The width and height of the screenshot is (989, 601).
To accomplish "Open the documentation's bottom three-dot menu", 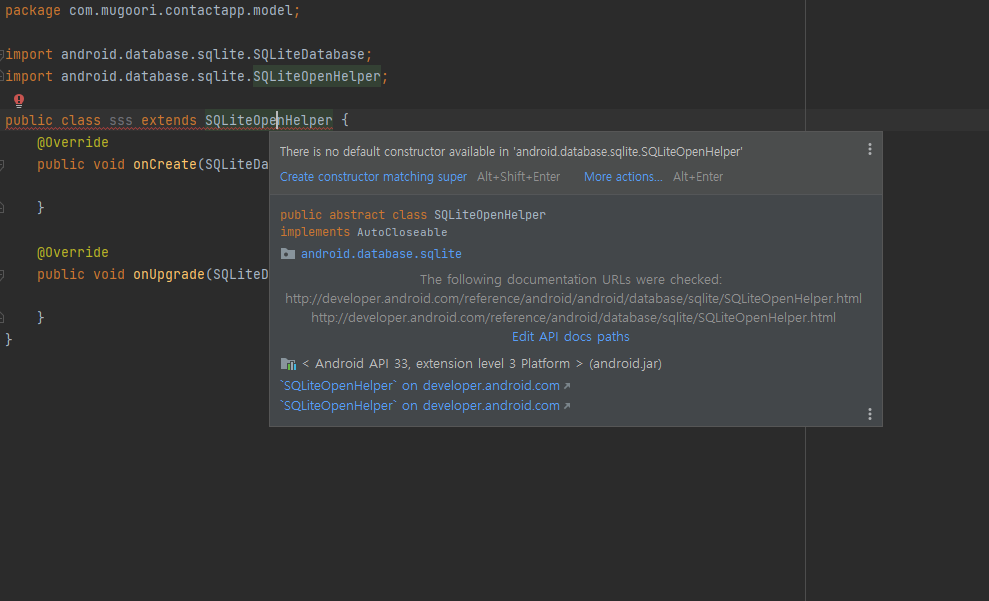I will pyautogui.click(x=870, y=414).
